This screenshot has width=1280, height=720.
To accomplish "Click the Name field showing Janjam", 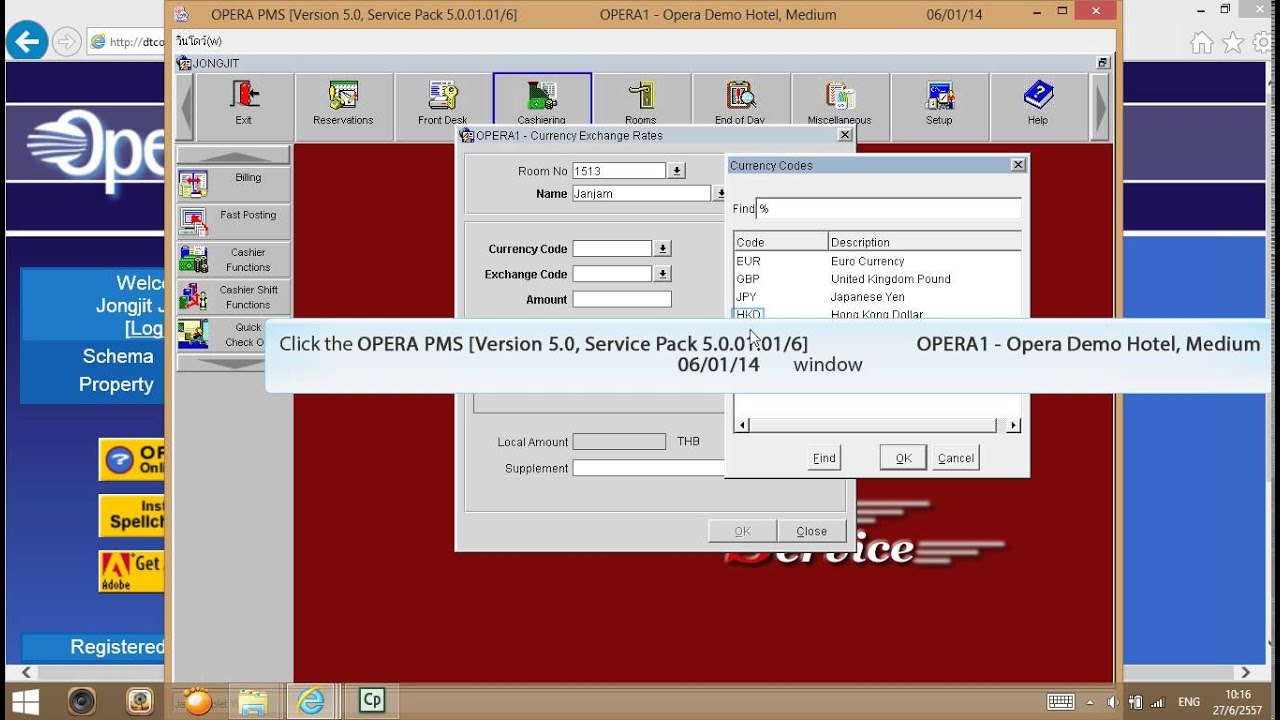I will click(641, 194).
